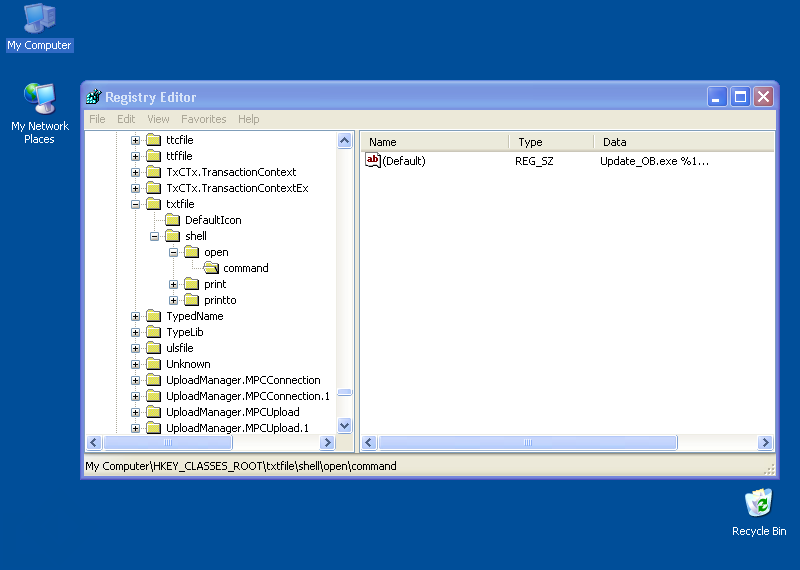Click the values pane scroll right arrow
Screen dimensions: 800x570
pyautogui.click(x=765, y=442)
